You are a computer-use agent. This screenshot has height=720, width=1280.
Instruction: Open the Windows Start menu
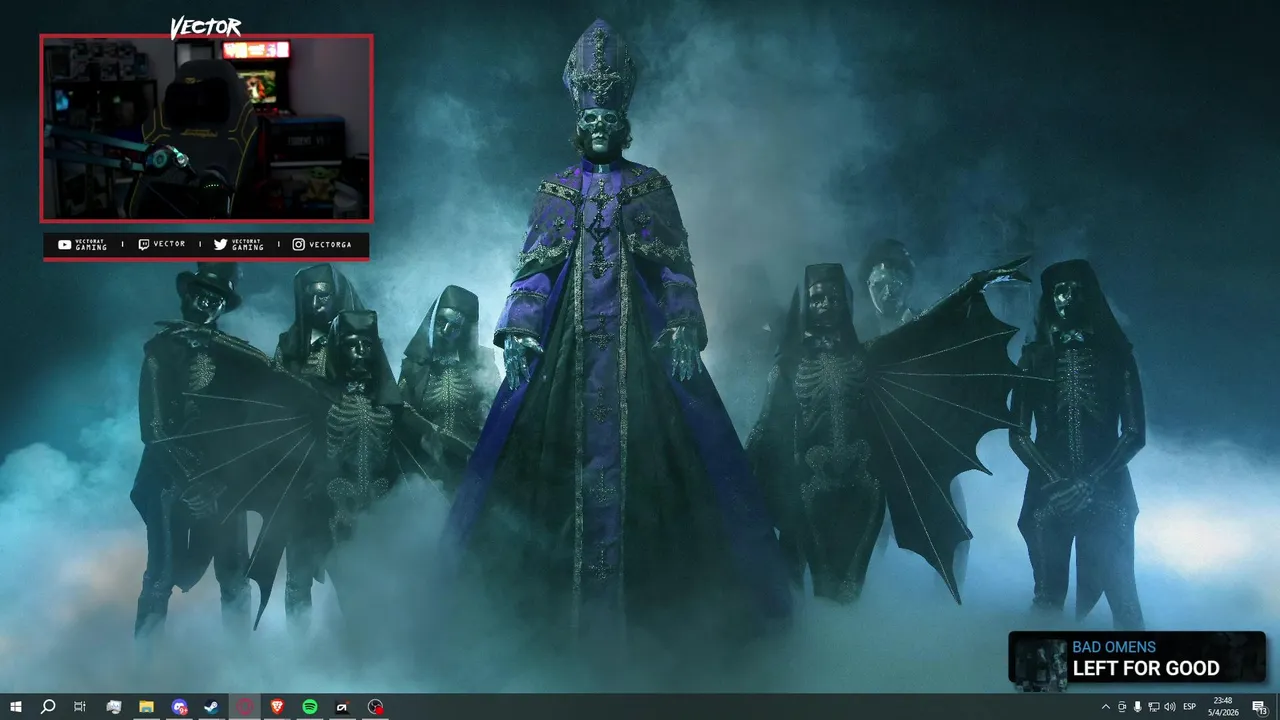coord(16,707)
